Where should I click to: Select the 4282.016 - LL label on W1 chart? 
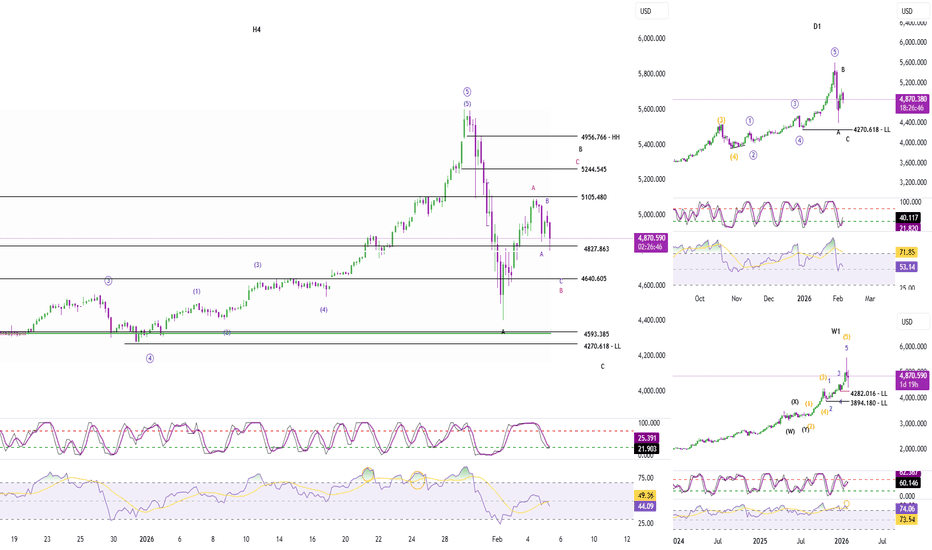point(869,394)
